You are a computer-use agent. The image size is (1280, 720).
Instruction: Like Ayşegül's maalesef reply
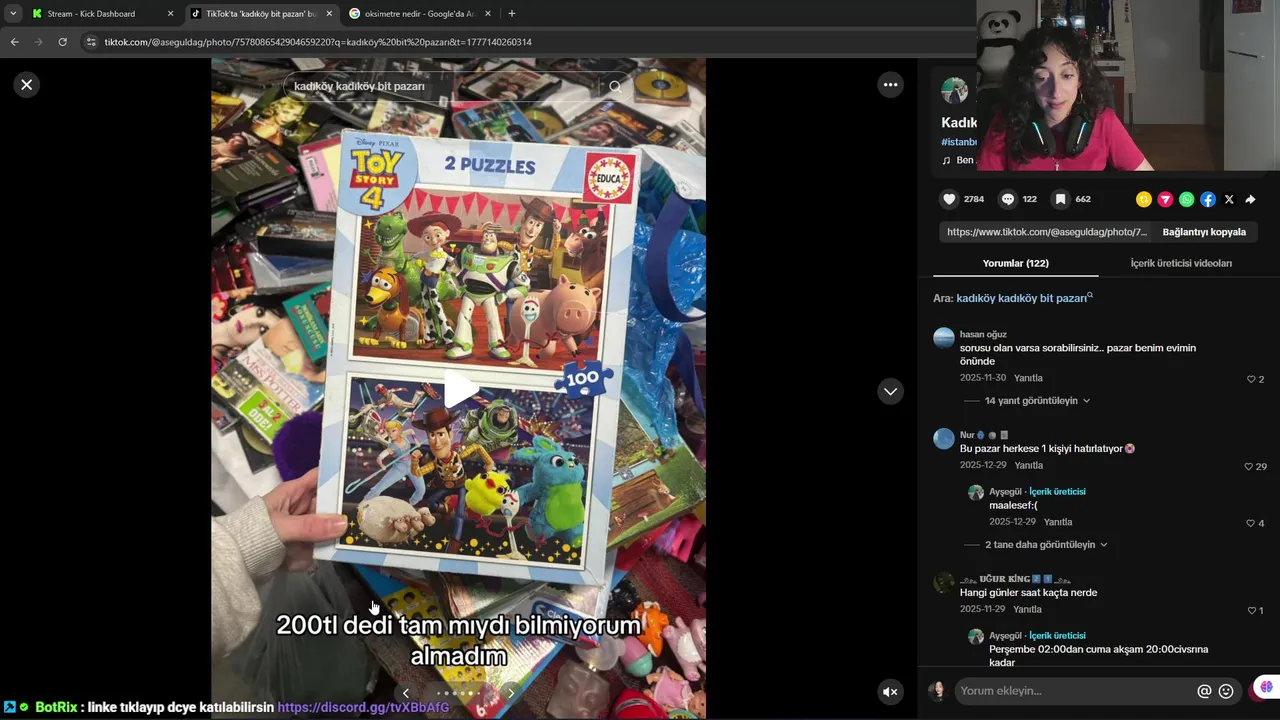tap(1251, 523)
